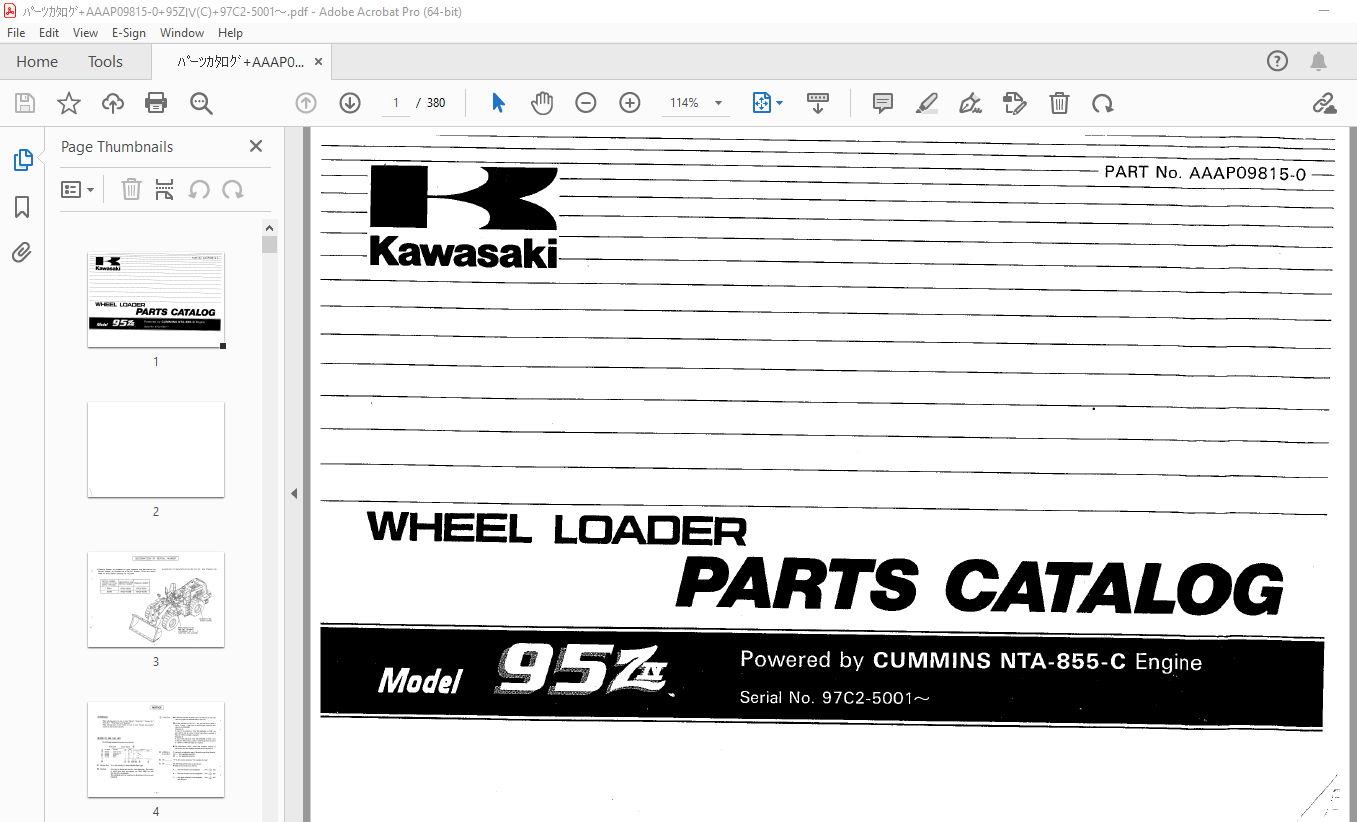This screenshot has width=1357, height=822.
Task: Open the E-Sign menu
Action: pos(129,33)
